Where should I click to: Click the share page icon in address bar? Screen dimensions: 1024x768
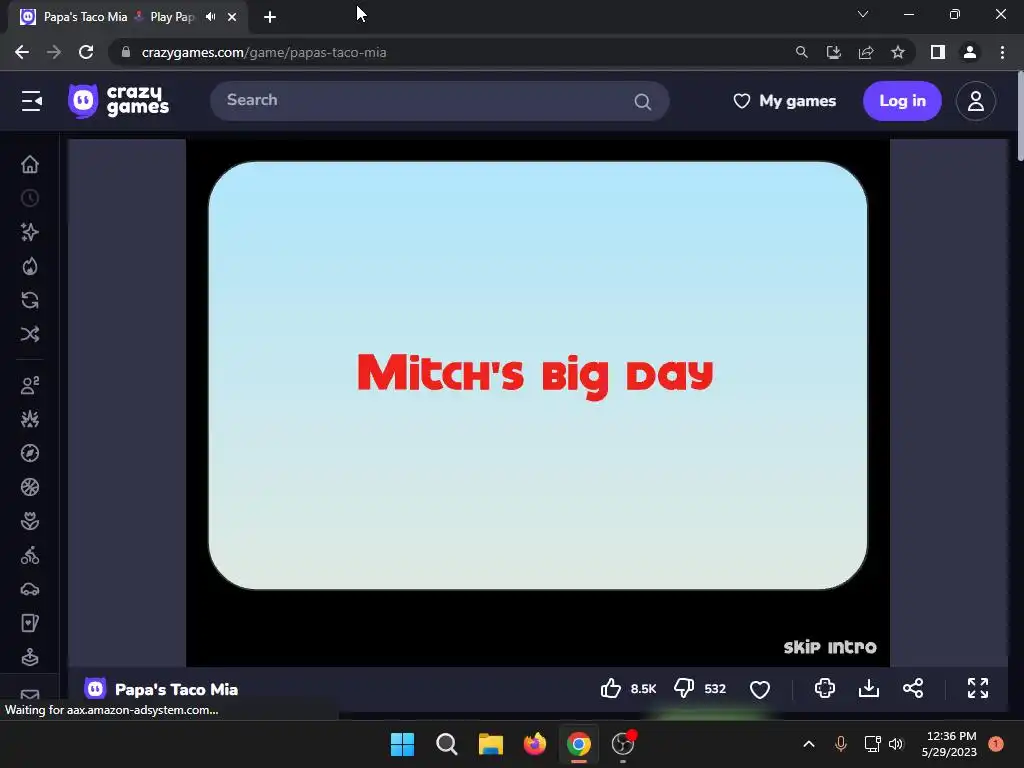tap(866, 52)
